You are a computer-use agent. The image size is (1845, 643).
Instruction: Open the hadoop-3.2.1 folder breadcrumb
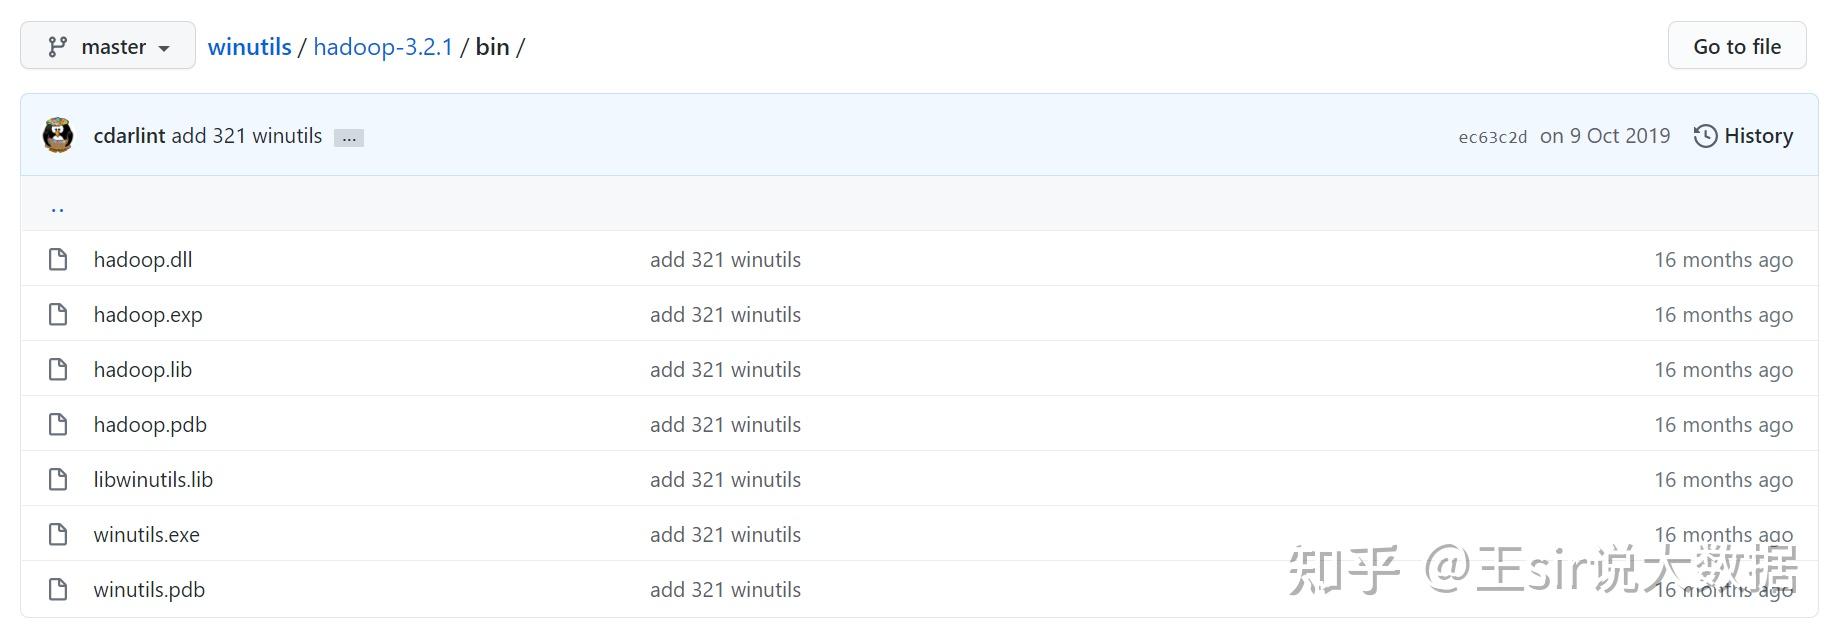click(x=383, y=46)
